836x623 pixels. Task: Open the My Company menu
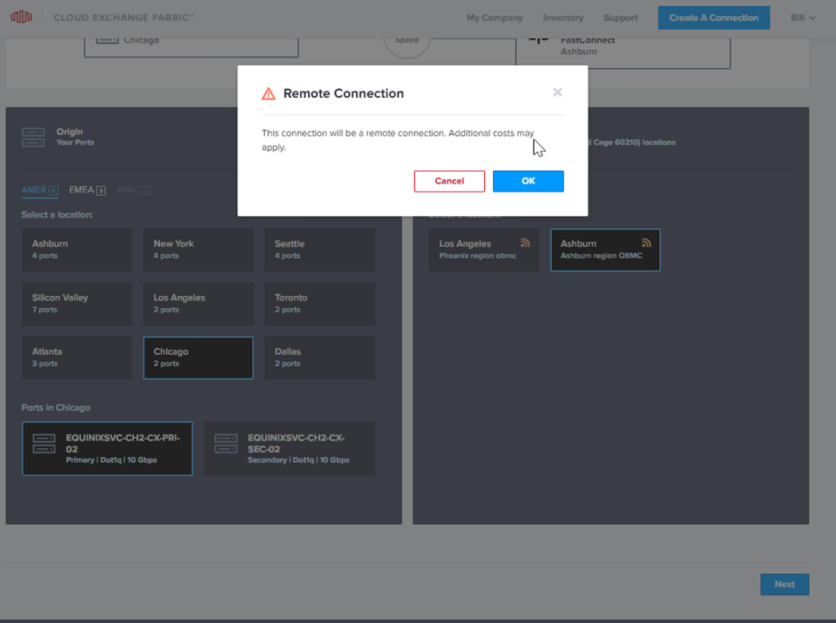coord(494,18)
